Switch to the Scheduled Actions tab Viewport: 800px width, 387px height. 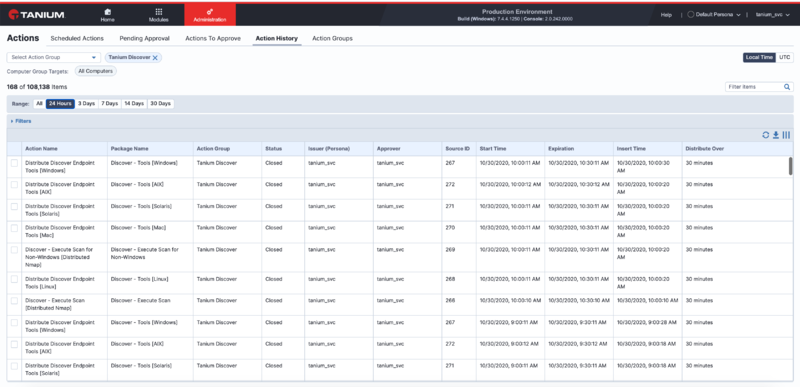(77, 38)
